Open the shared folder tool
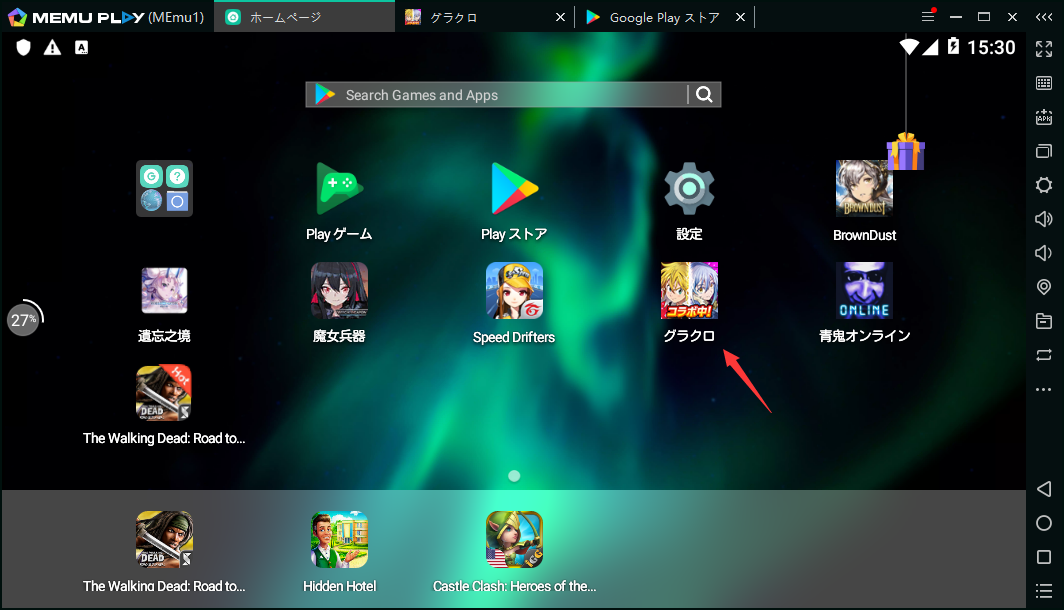Screen dimensions: 1064x610 click(x=1044, y=321)
